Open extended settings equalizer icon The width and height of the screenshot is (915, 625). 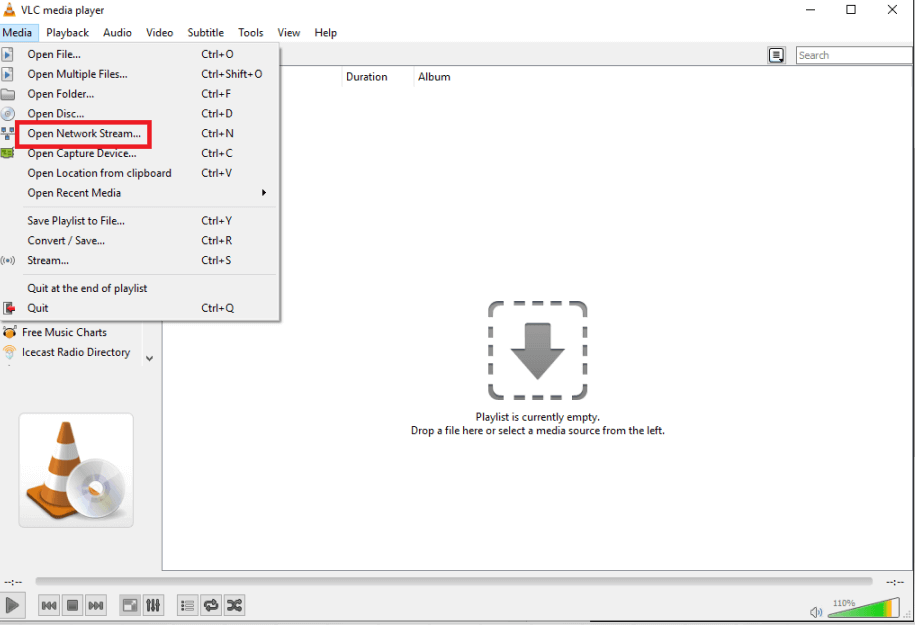pos(153,605)
